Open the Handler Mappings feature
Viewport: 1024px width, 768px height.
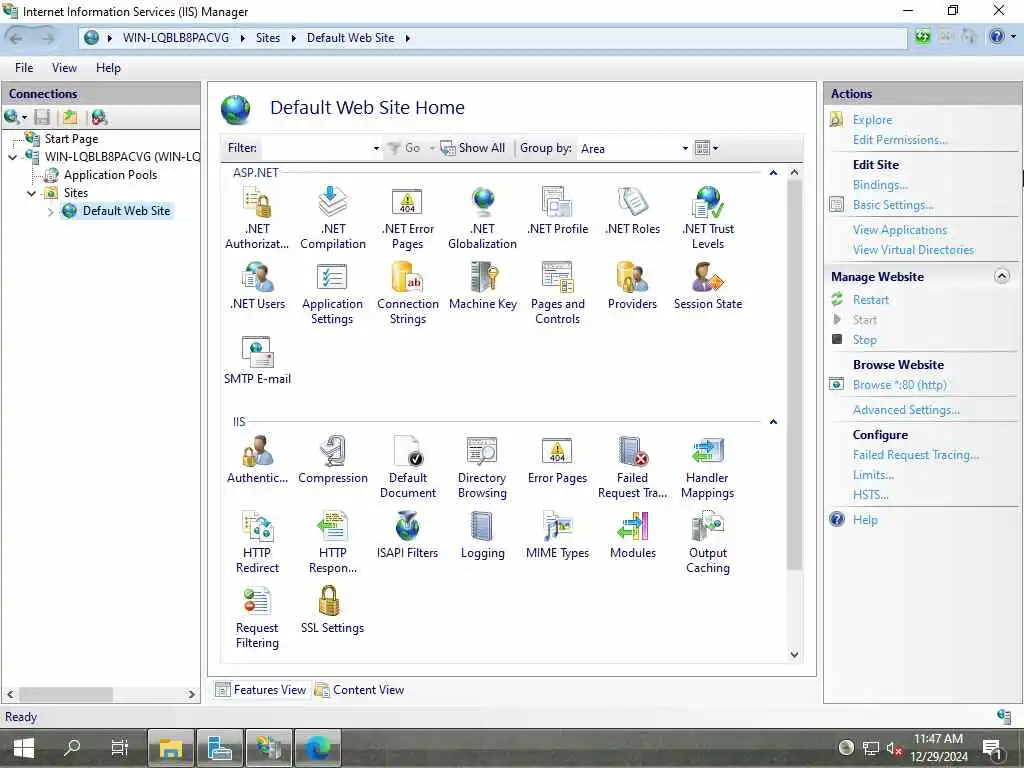(x=708, y=467)
